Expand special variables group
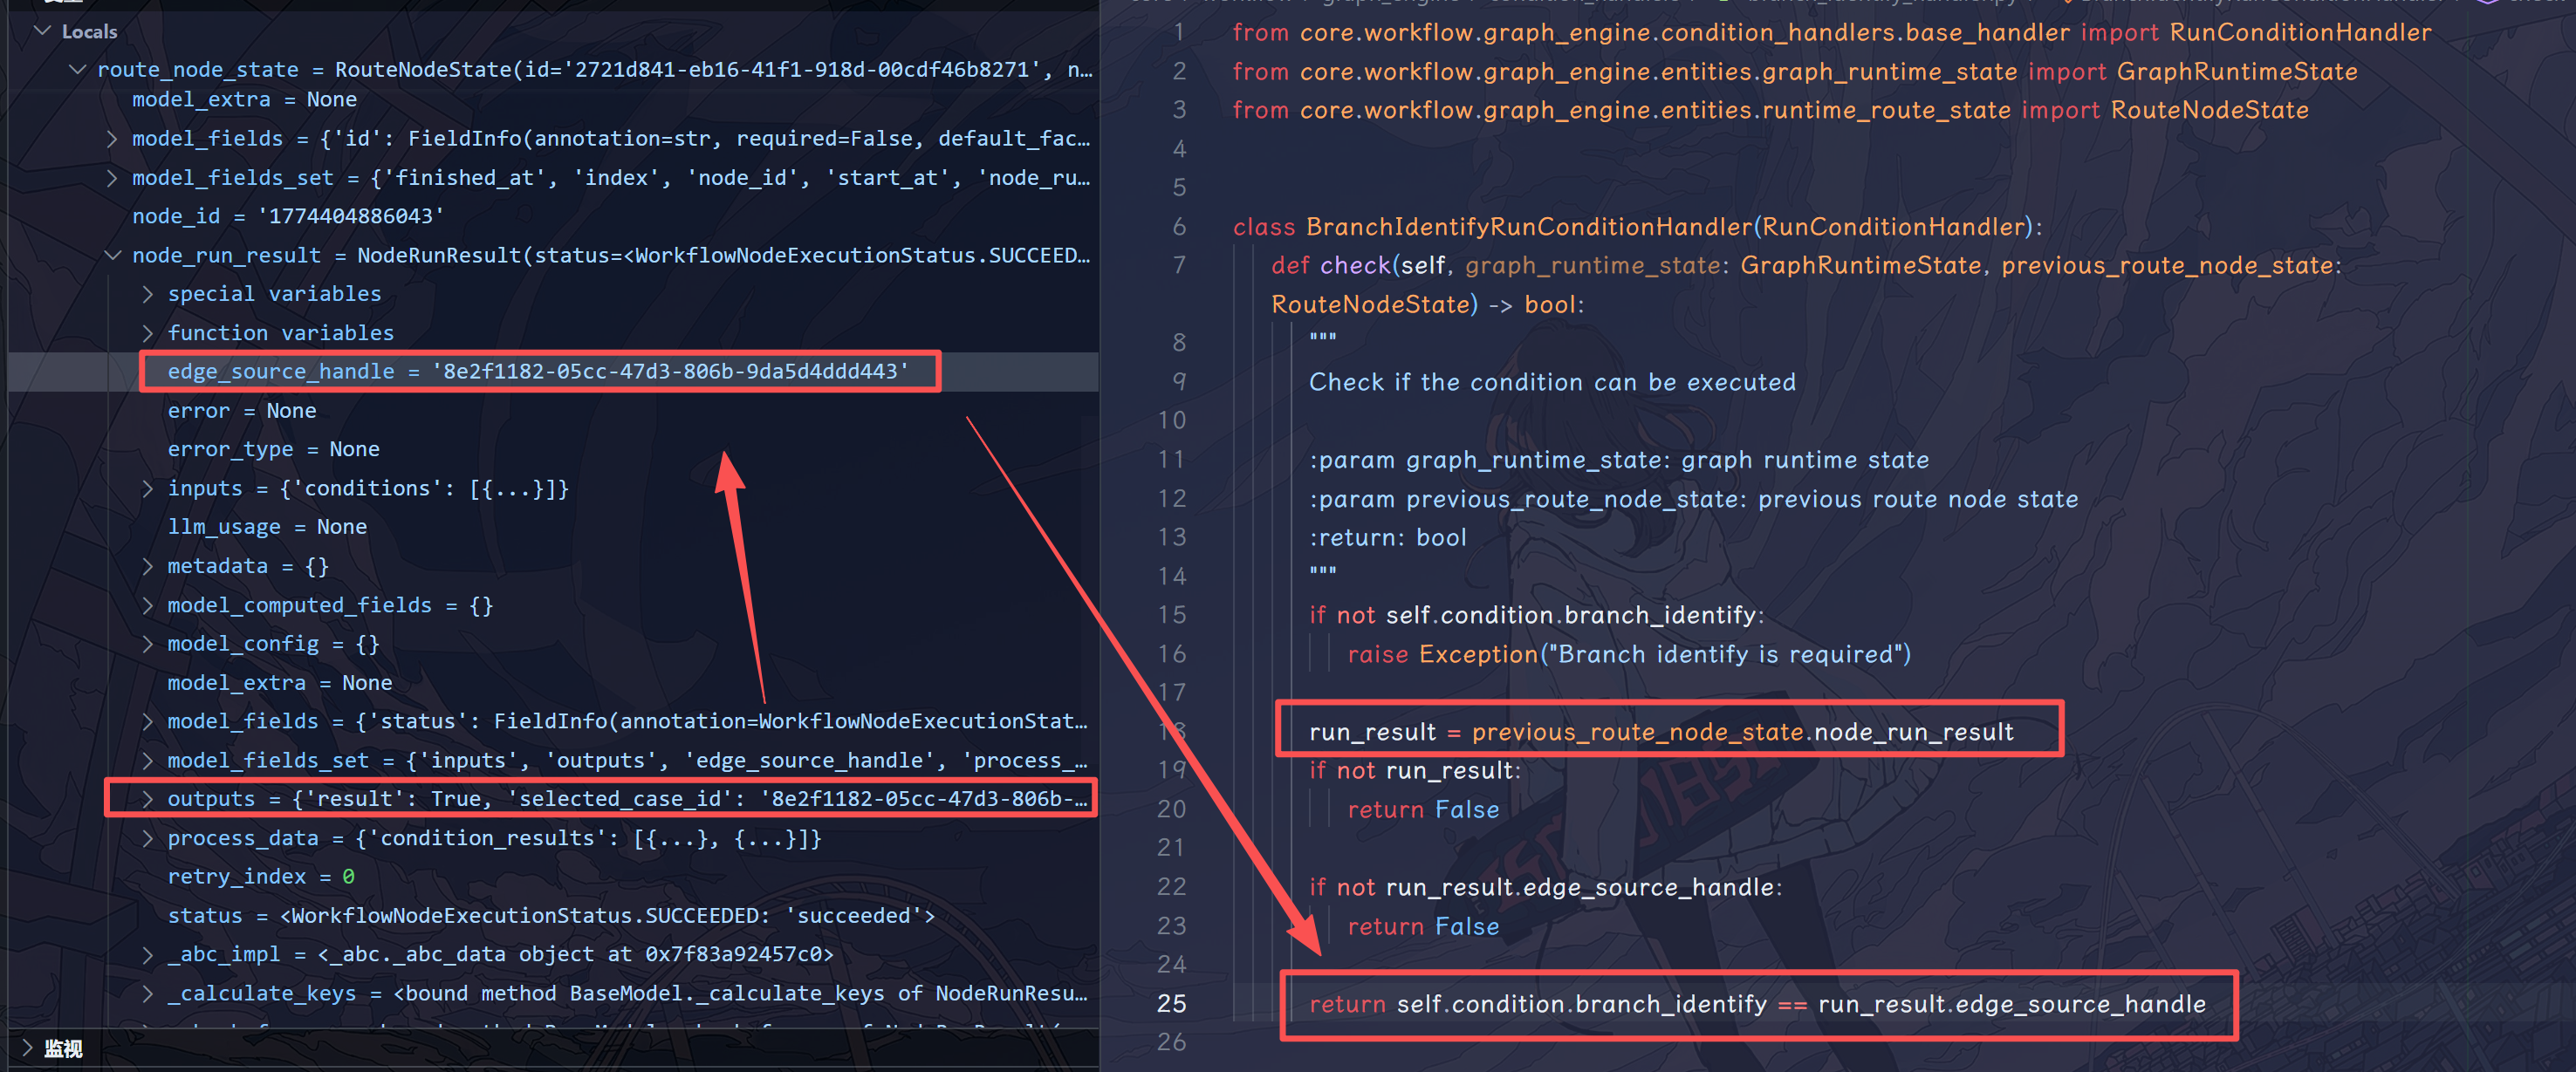The image size is (2576, 1072). click(148, 294)
